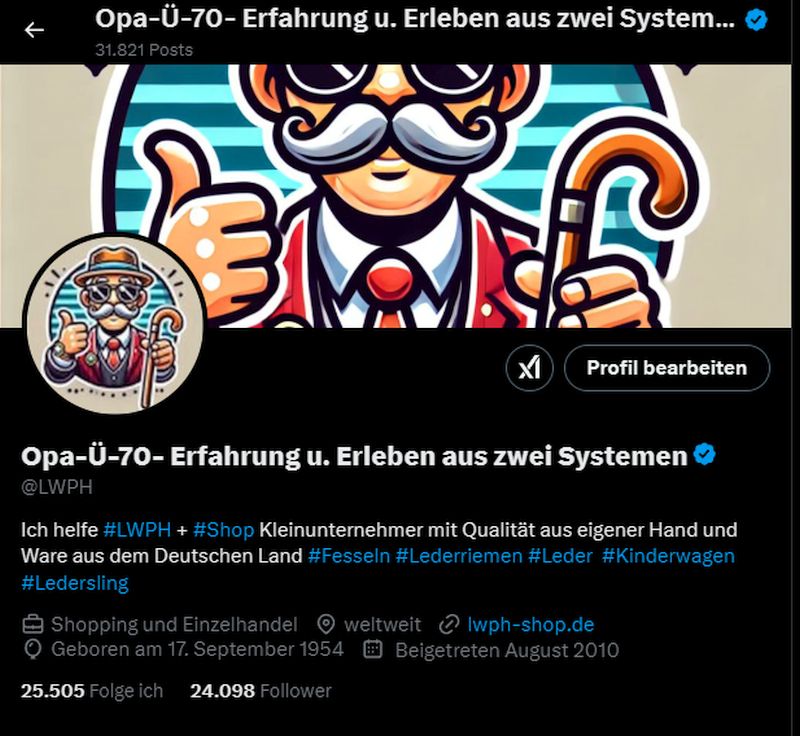
Task: Open the round profile avatar picture
Action: (115, 323)
